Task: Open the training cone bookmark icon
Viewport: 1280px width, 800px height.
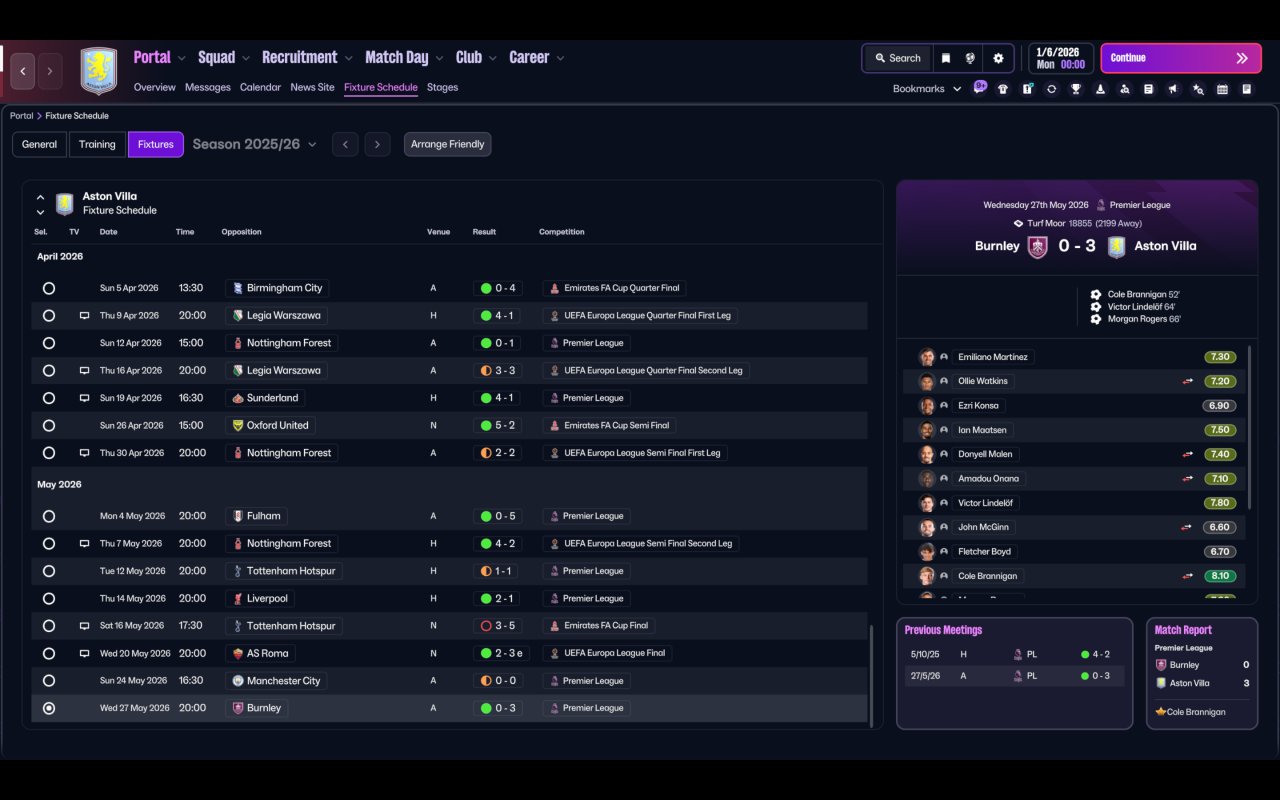Action: point(1100,89)
